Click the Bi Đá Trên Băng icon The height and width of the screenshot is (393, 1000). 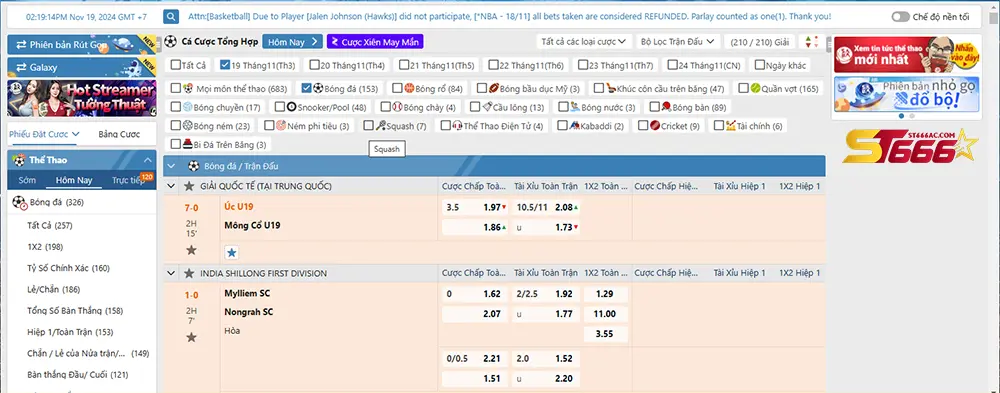coord(188,144)
